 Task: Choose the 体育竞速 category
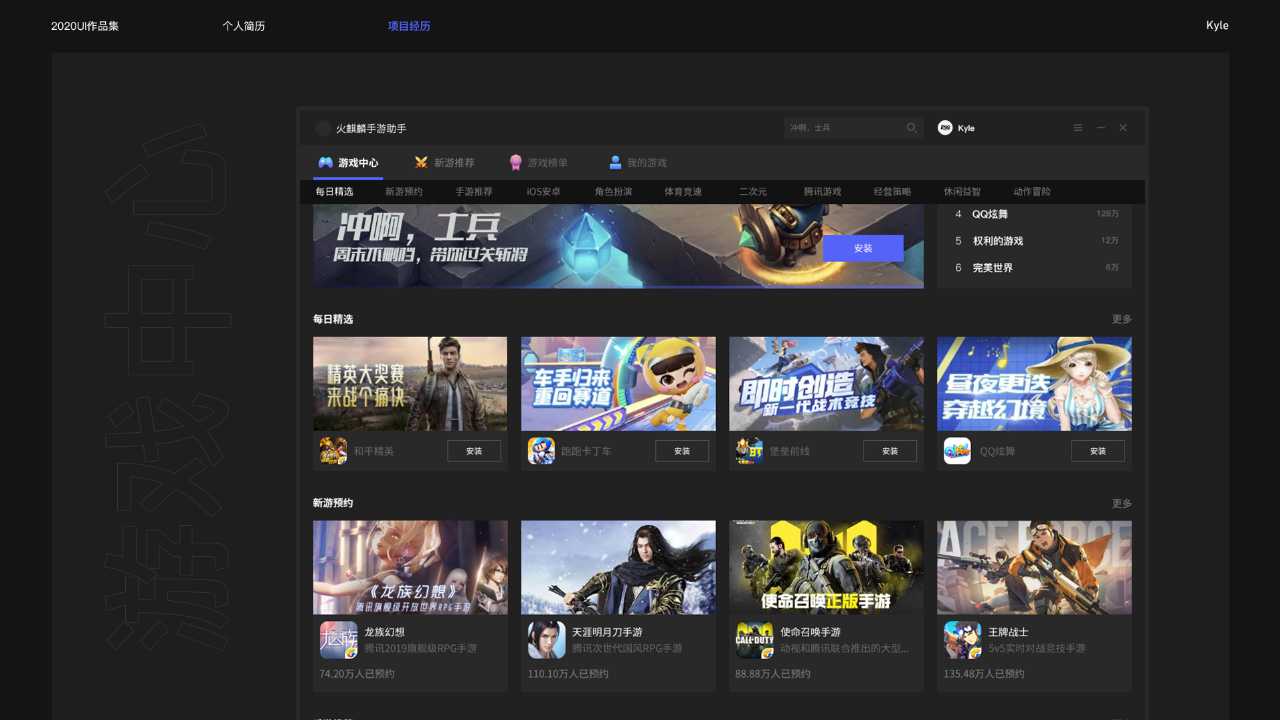[x=684, y=192]
